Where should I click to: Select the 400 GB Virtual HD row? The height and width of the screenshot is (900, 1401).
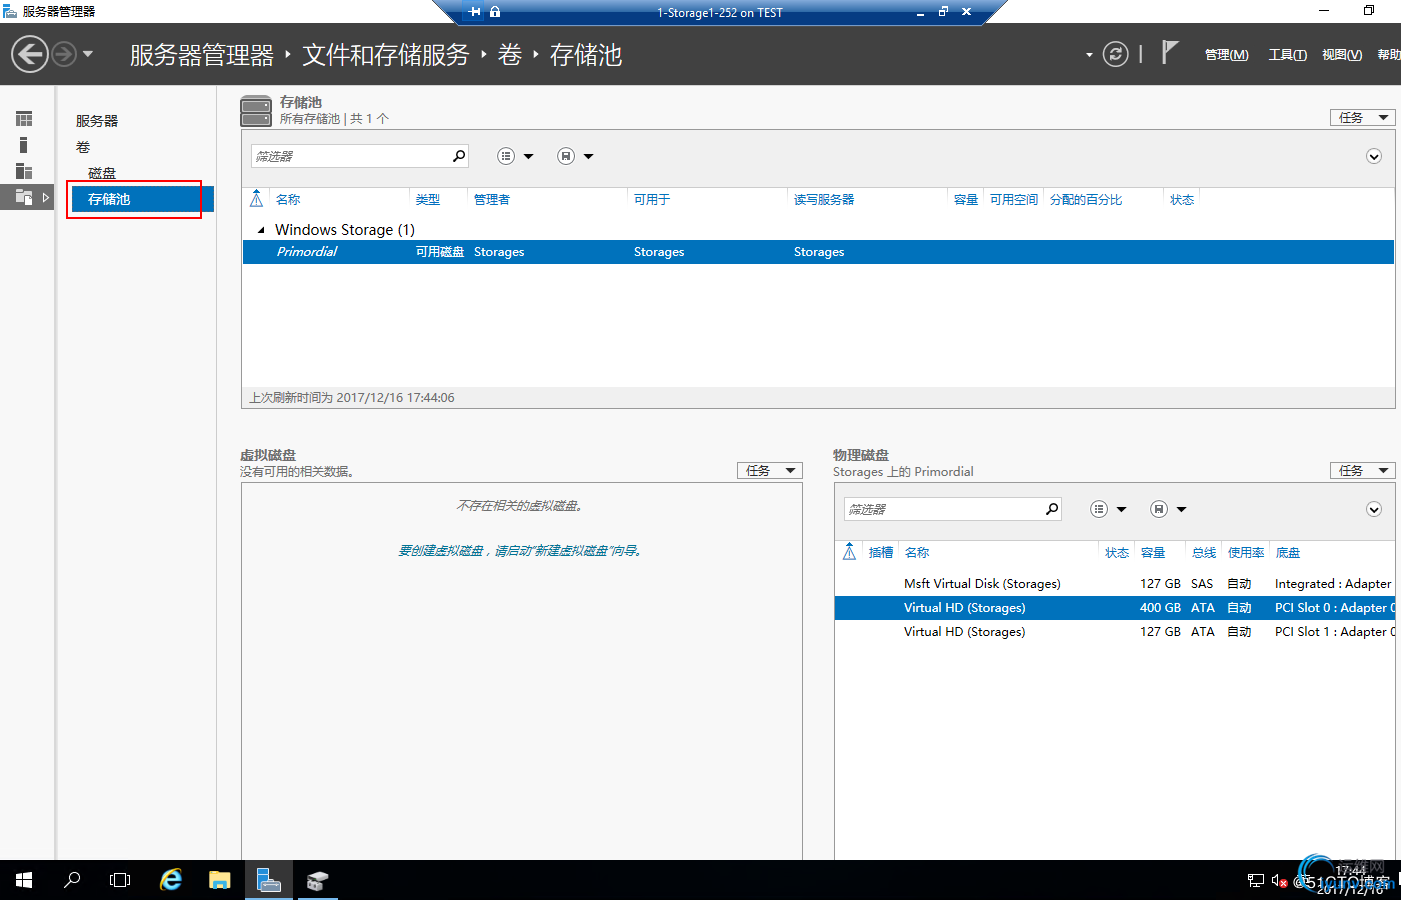(x=1115, y=608)
